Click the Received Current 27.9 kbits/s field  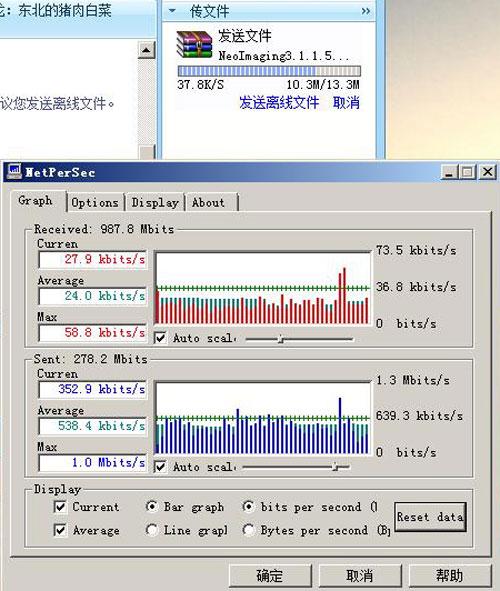tap(93, 259)
